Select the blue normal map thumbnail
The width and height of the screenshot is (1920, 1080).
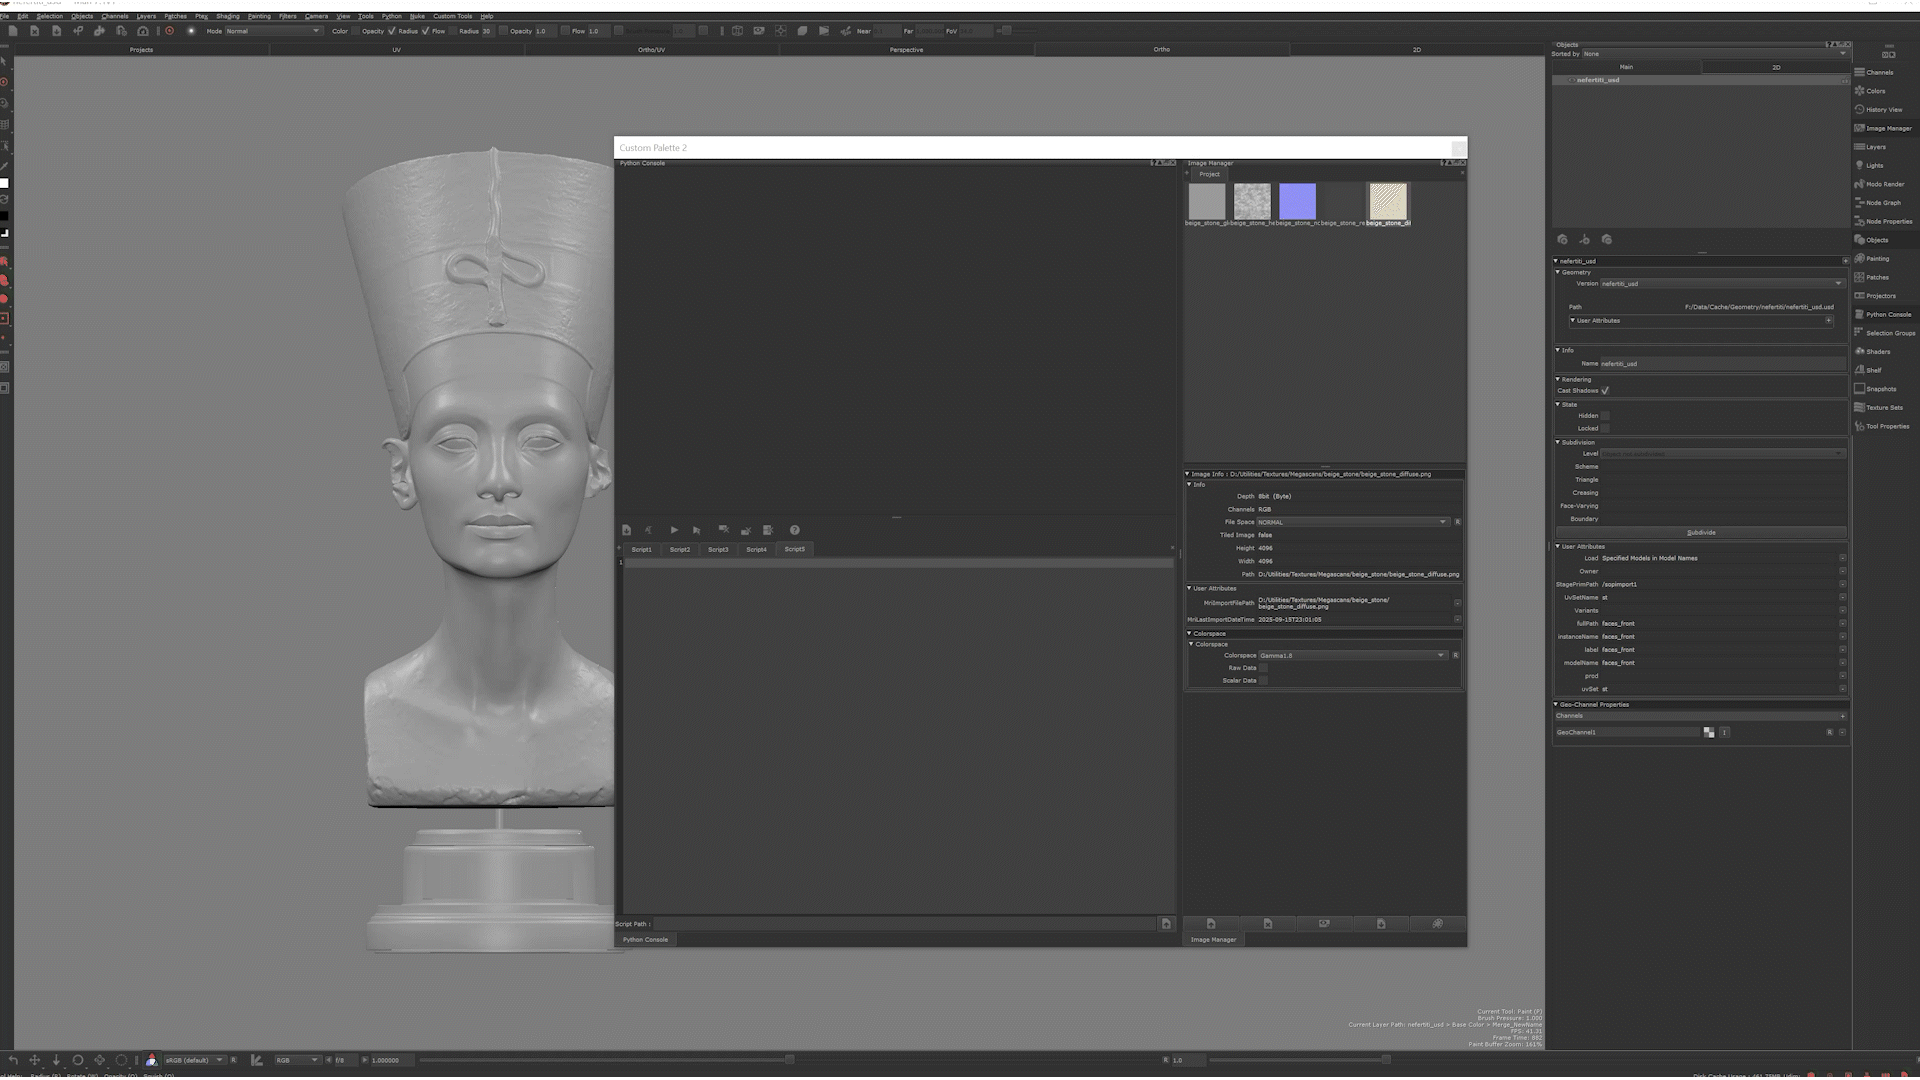[x=1297, y=201]
